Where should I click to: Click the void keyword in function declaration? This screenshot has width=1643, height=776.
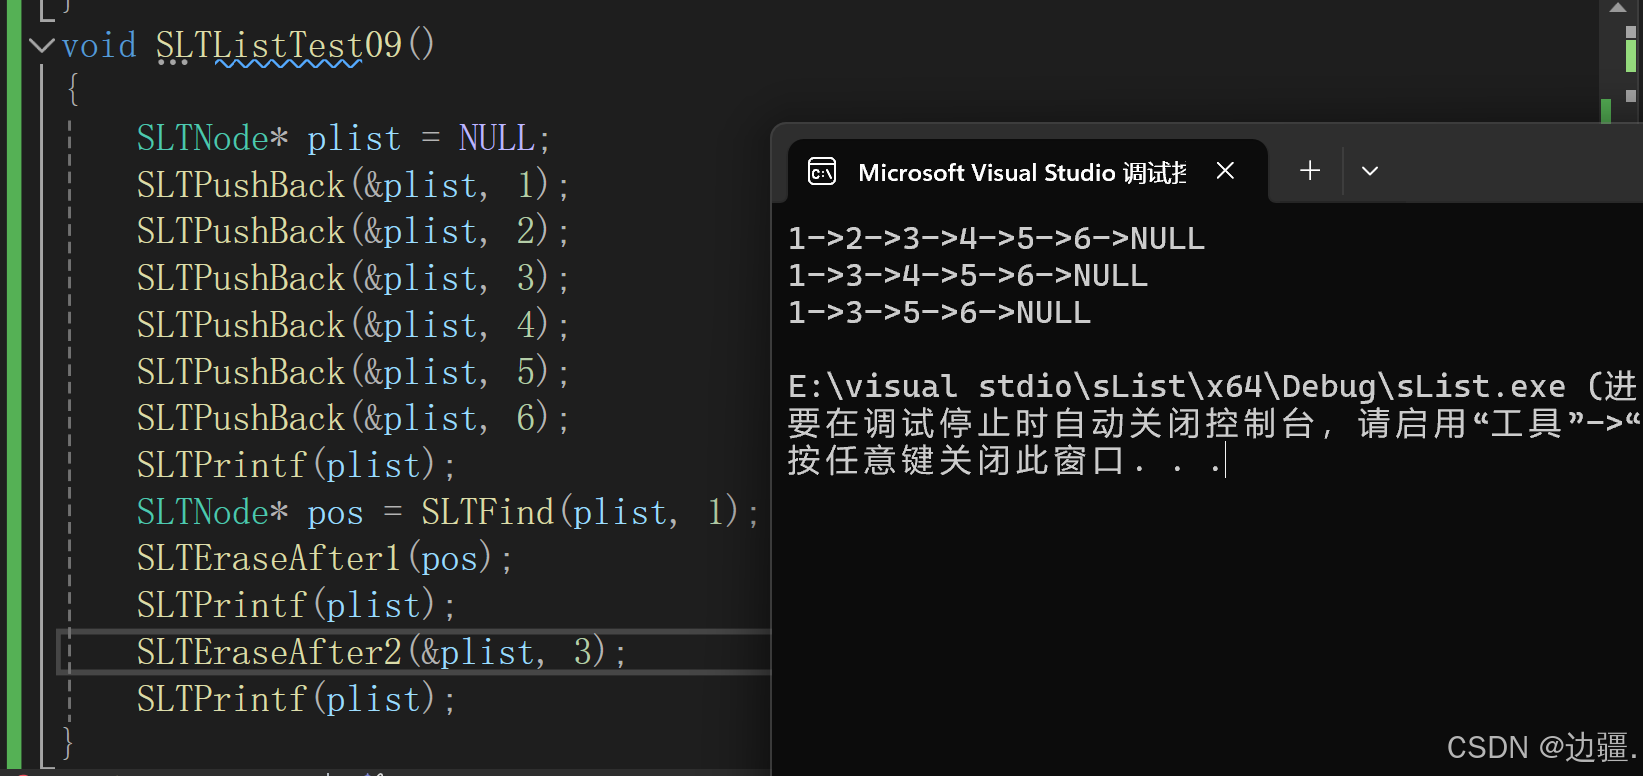99,46
